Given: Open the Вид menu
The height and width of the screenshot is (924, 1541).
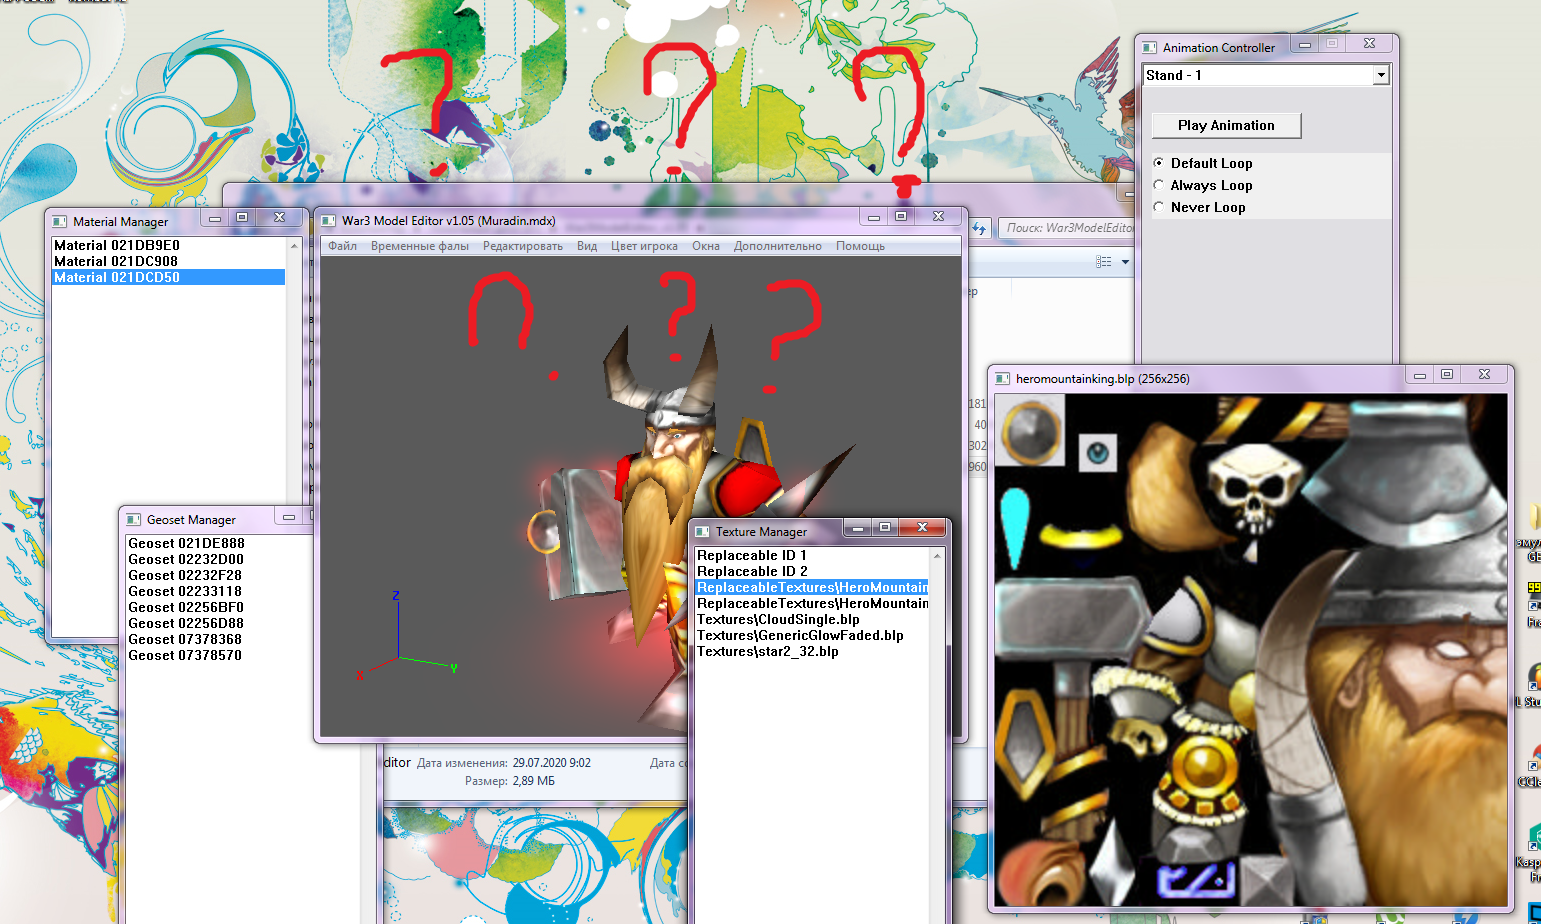Looking at the screenshot, I should tap(587, 246).
